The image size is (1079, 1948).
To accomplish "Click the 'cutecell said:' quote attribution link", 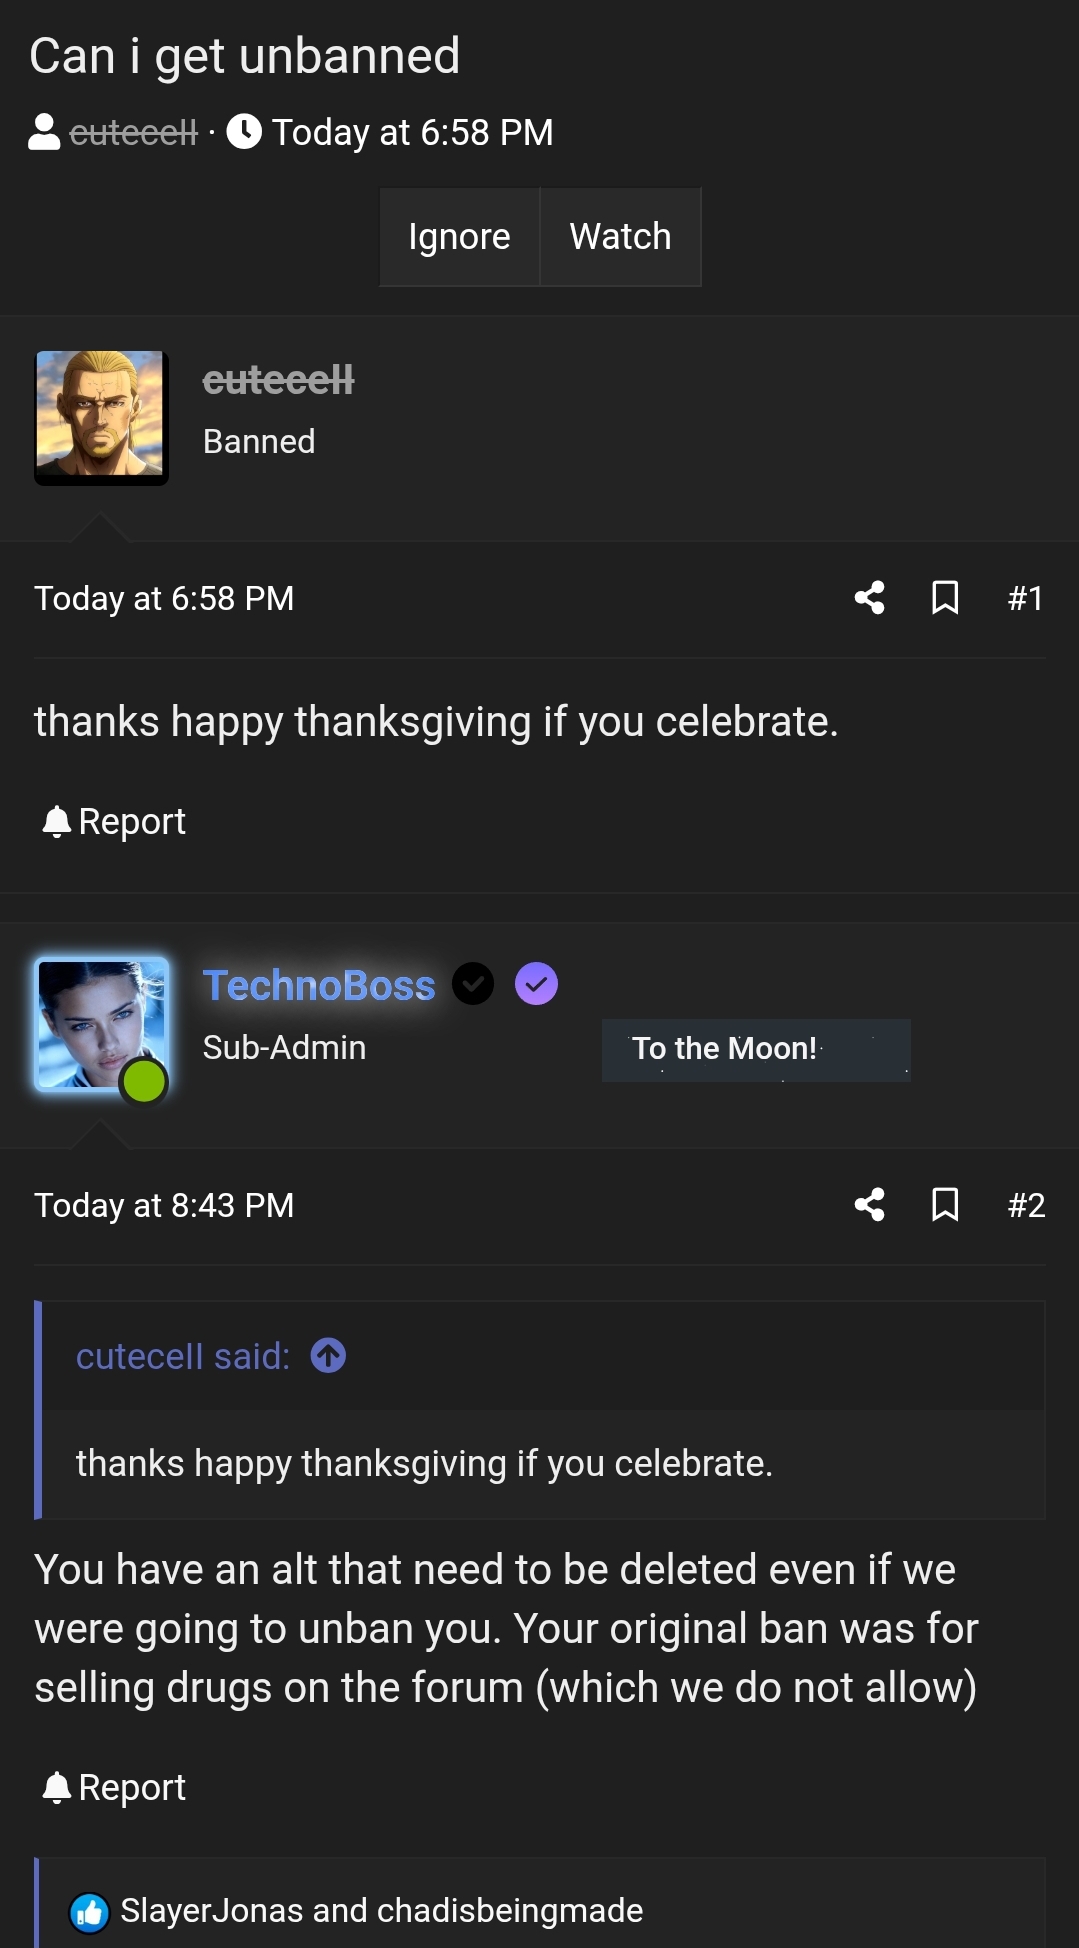I will point(180,1355).
